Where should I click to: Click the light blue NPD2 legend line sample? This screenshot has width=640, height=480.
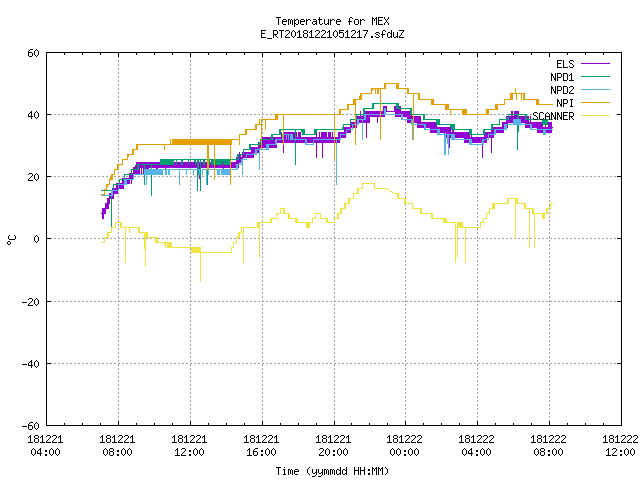click(595, 90)
